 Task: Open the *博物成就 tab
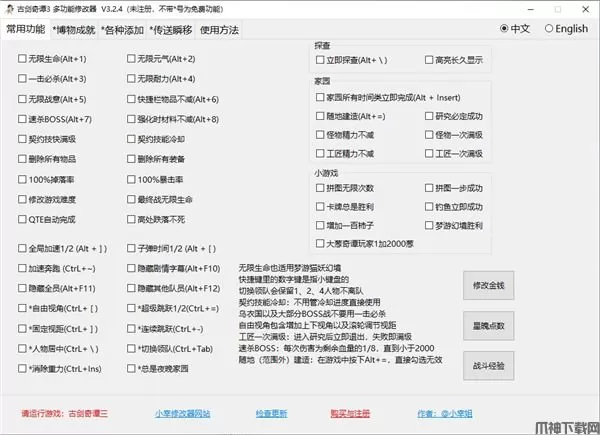74,30
